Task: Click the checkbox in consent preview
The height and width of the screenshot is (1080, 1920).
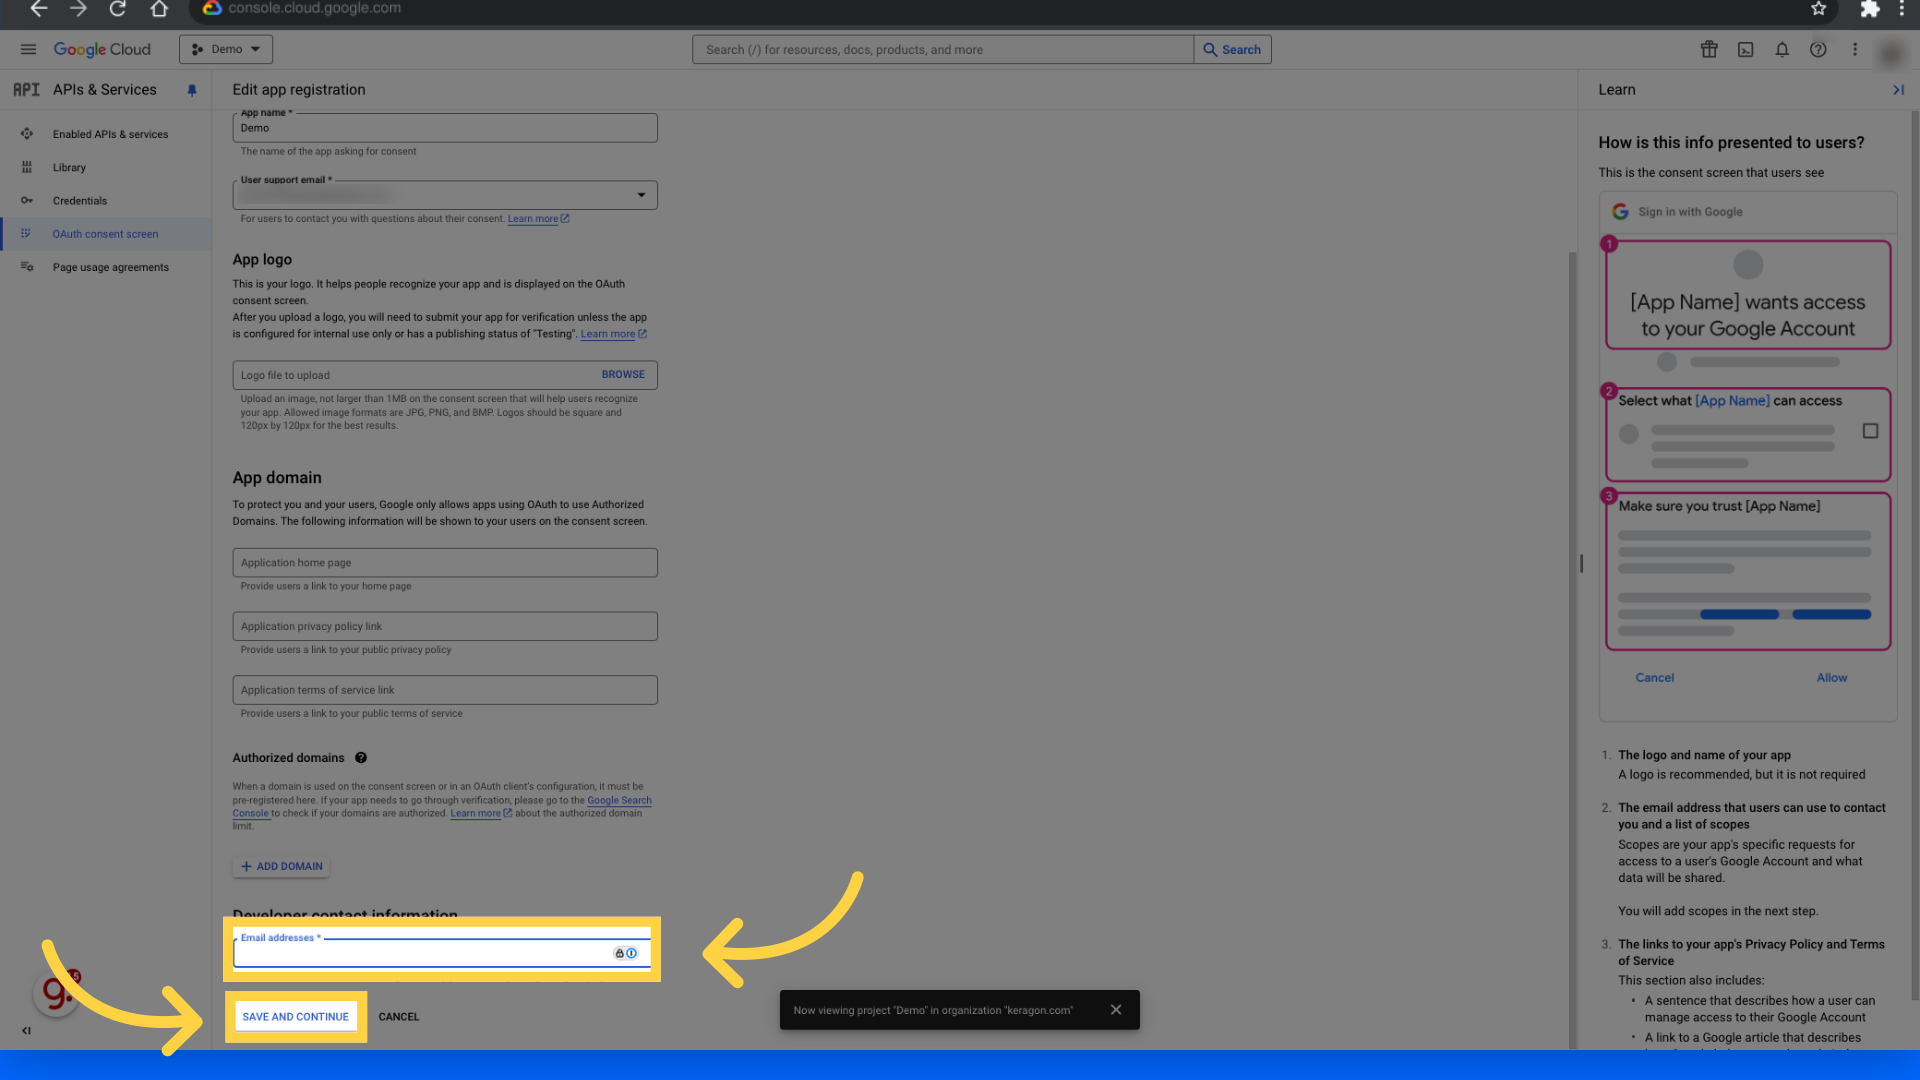Action: [x=1870, y=431]
